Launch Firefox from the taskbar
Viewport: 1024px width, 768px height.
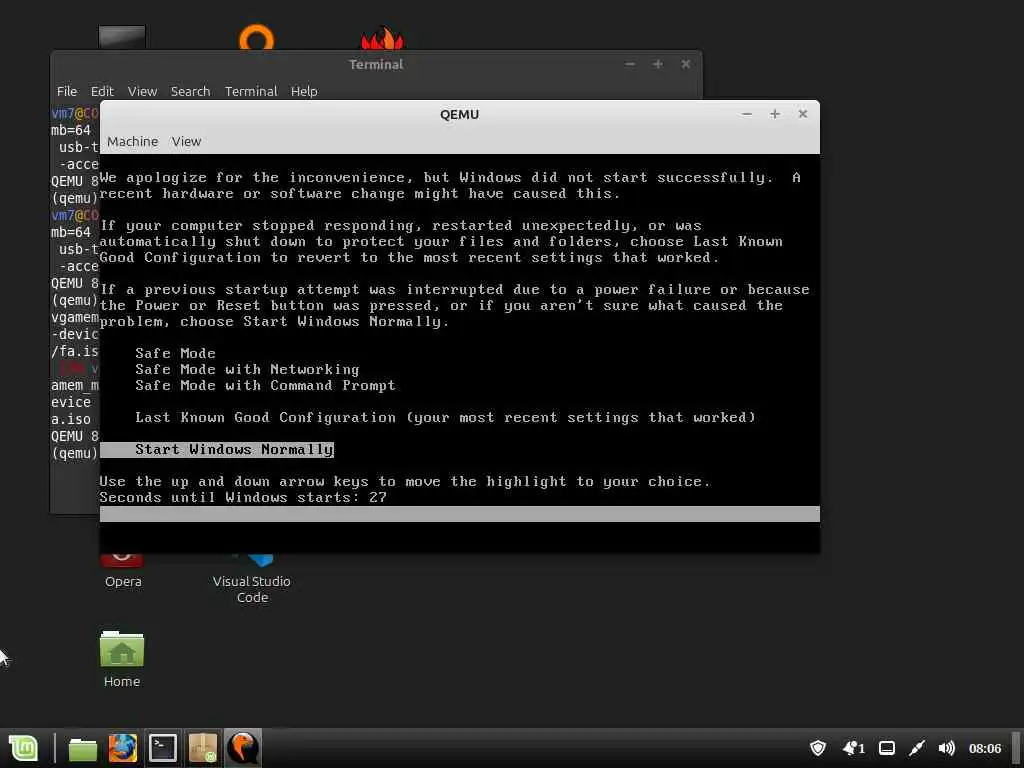coord(123,748)
